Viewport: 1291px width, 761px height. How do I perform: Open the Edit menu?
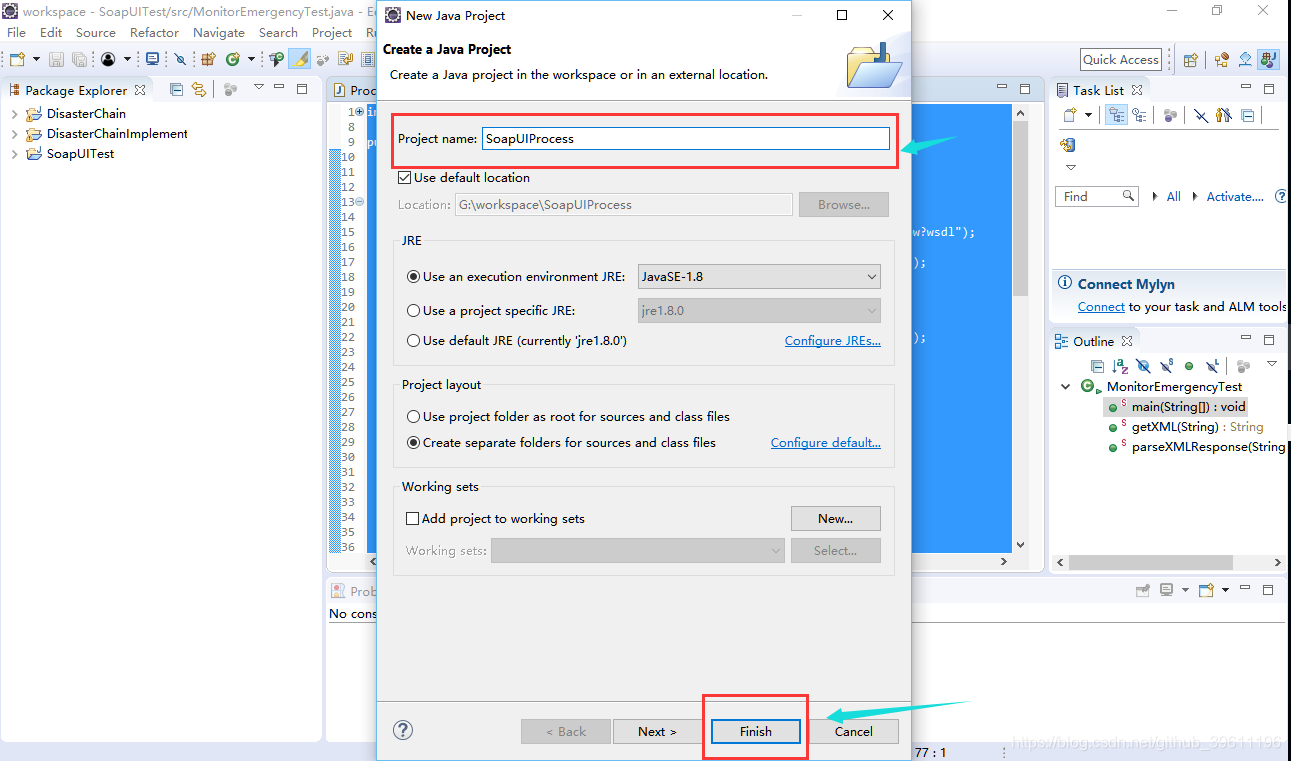click(x=51, y=32)
